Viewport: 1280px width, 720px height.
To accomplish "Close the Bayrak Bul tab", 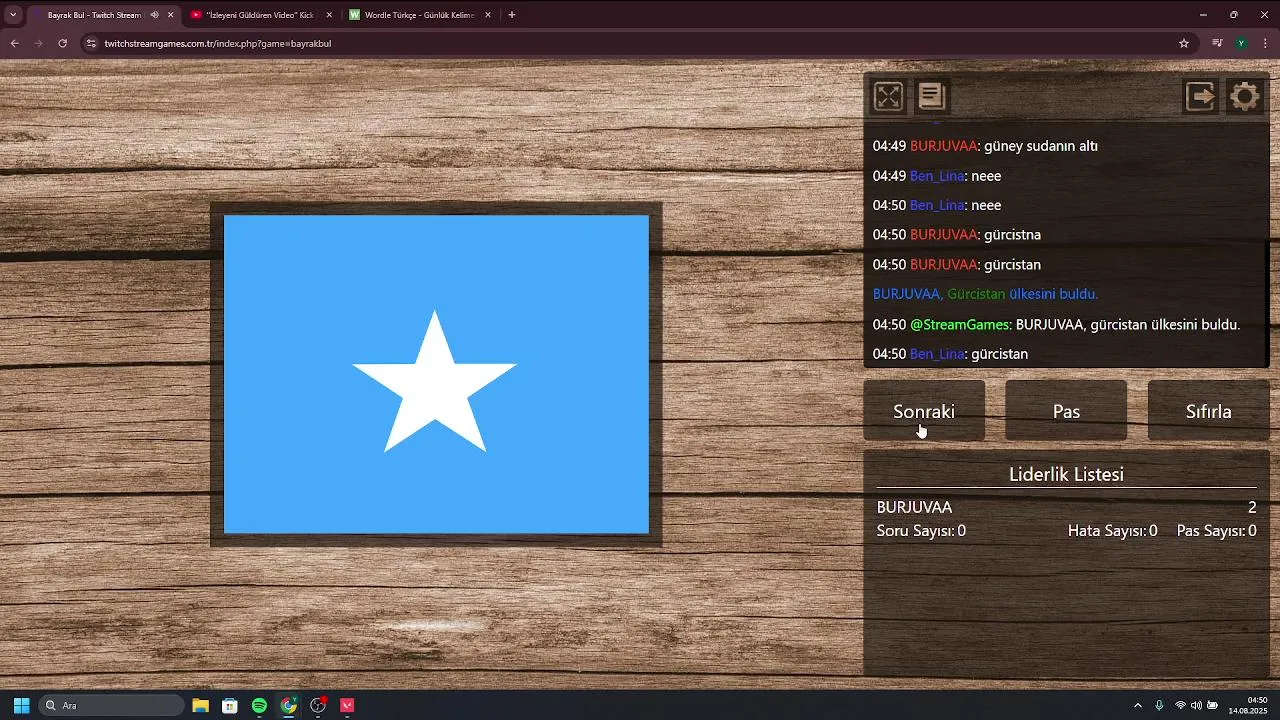I will click(171, 15).
